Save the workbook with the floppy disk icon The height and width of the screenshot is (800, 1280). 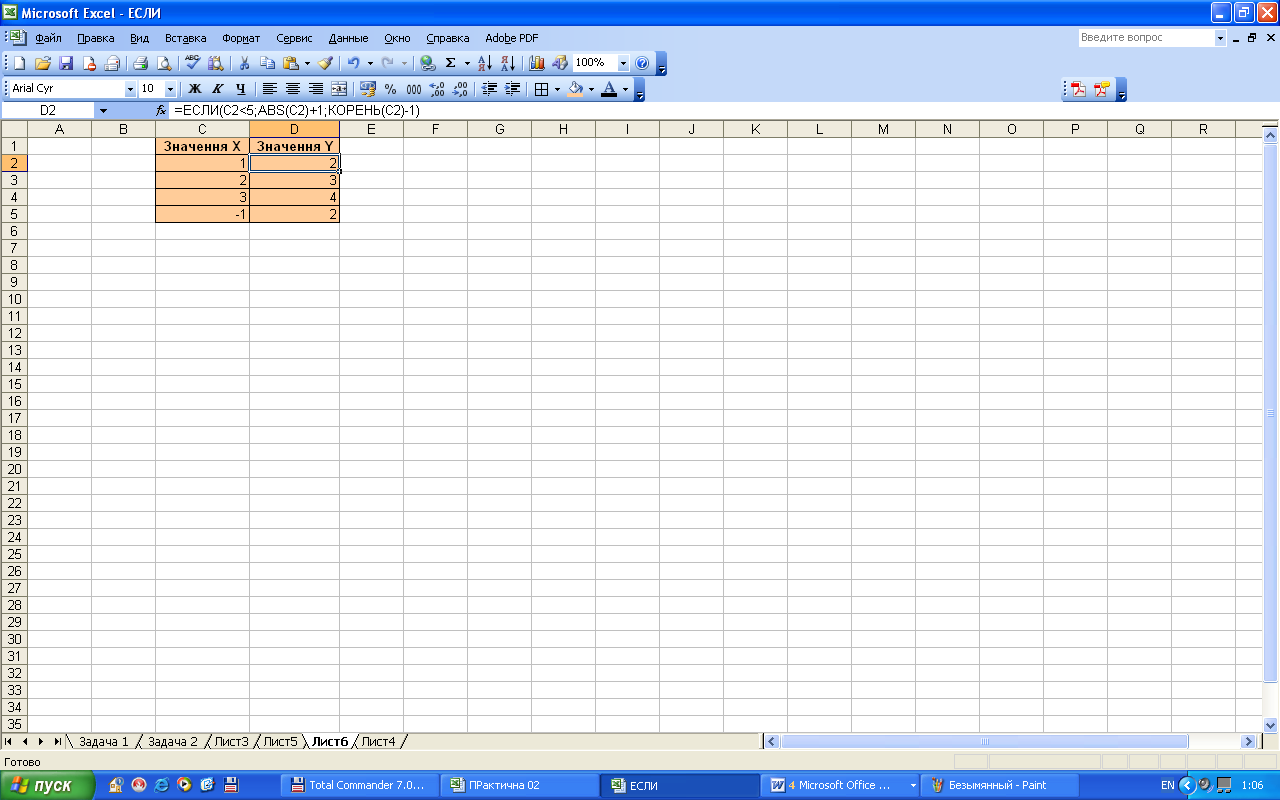pyautogui.click(x=66, y=63)
